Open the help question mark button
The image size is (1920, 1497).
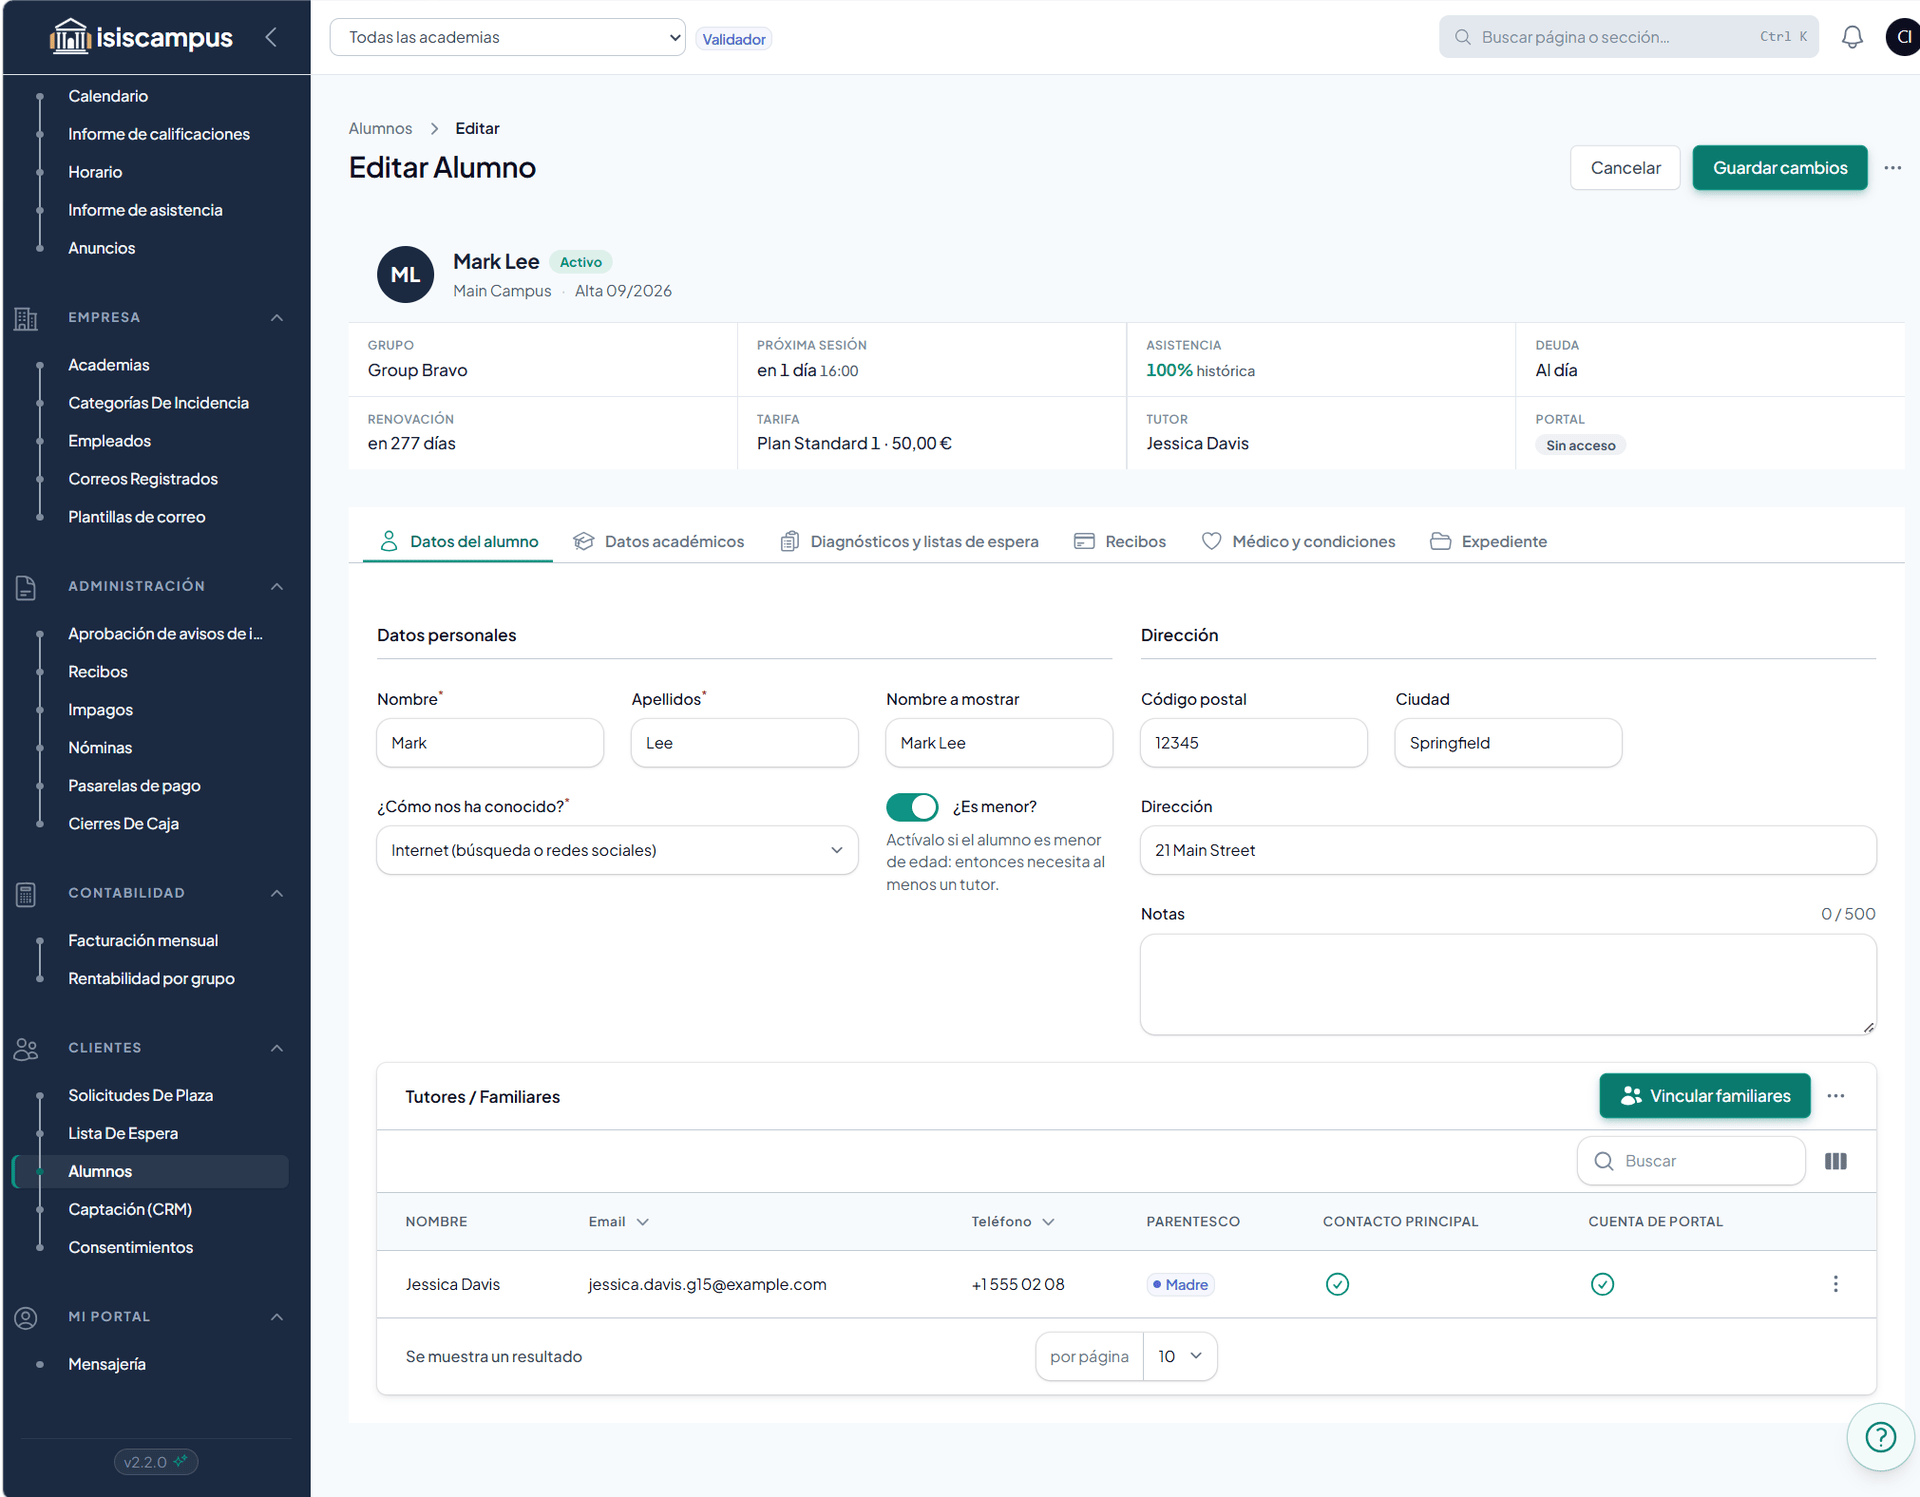click(x=1880, y=1437)
